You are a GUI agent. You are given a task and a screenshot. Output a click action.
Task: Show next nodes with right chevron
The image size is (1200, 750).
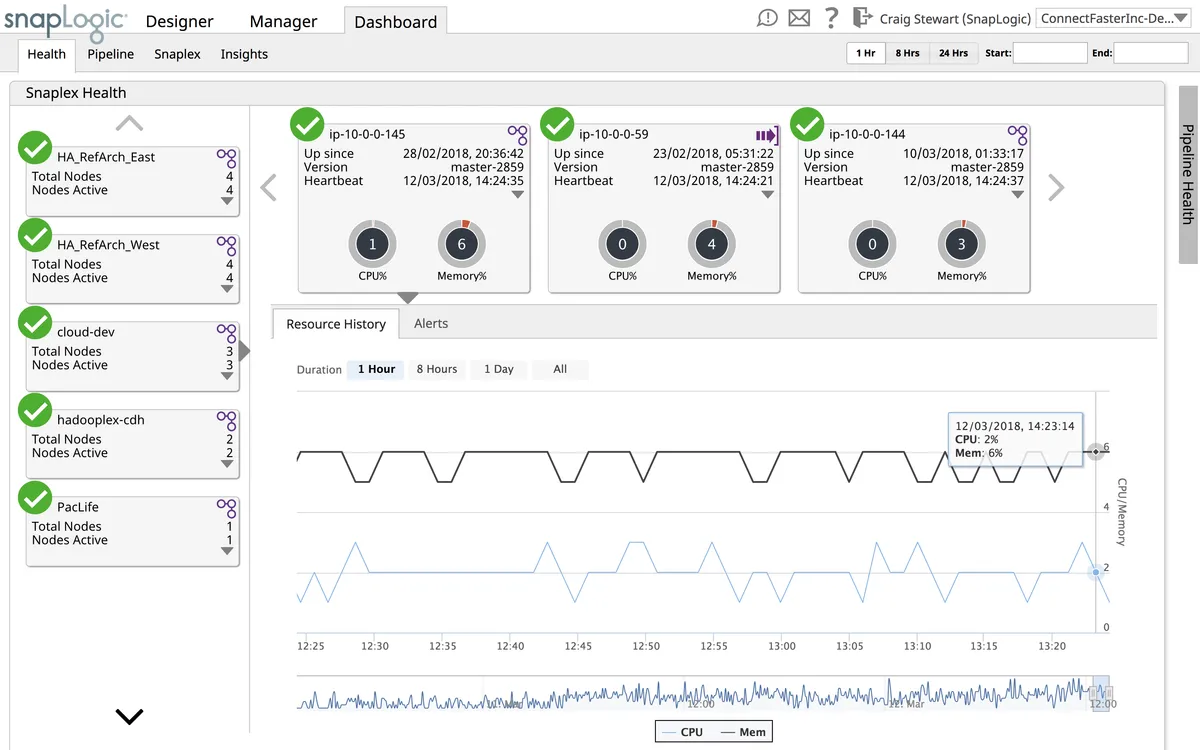(x=1056, y=187)
